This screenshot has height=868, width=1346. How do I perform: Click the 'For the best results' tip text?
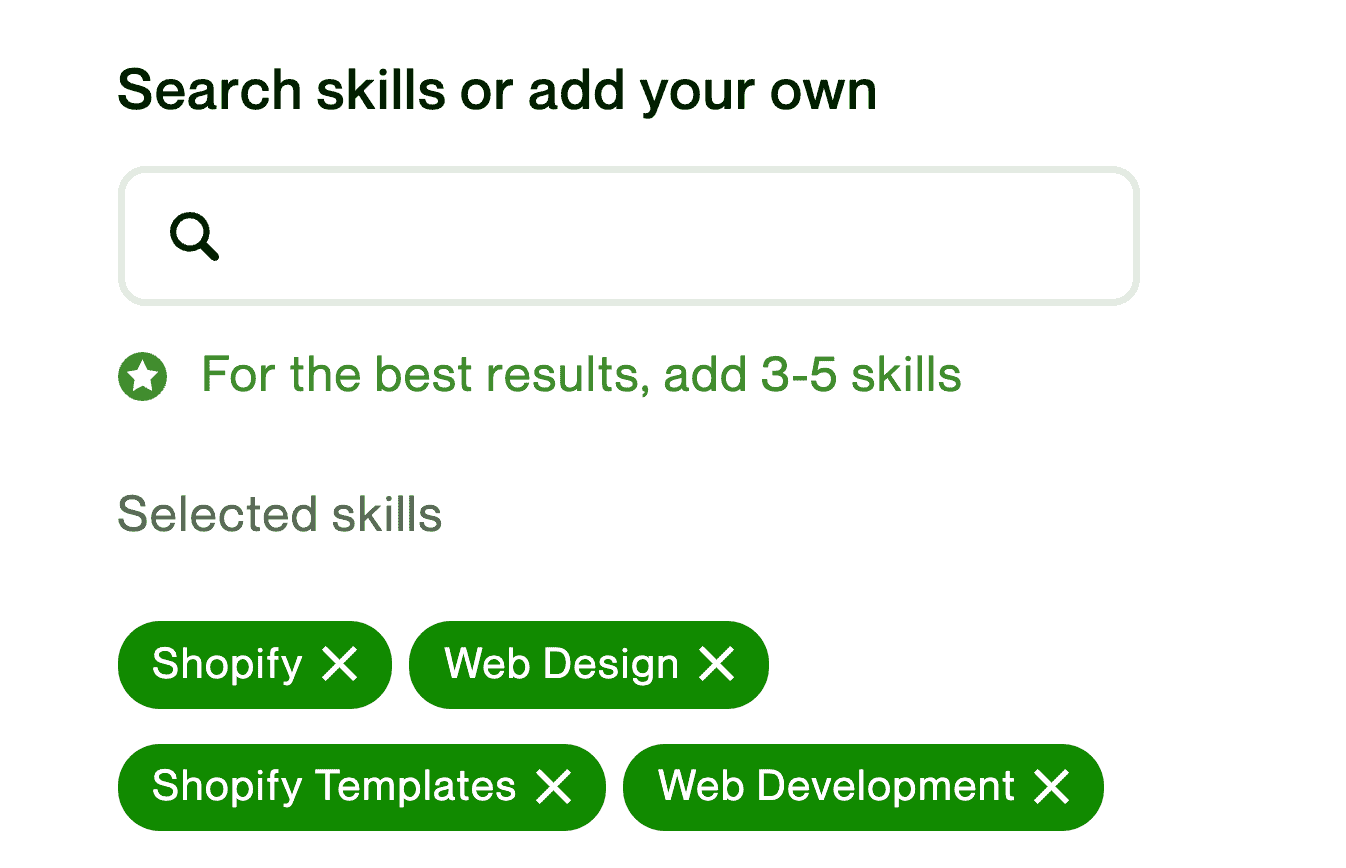pos(580,375)
